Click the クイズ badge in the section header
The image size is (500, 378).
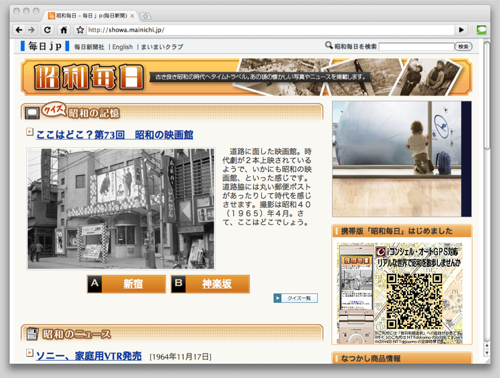(54, 109)
